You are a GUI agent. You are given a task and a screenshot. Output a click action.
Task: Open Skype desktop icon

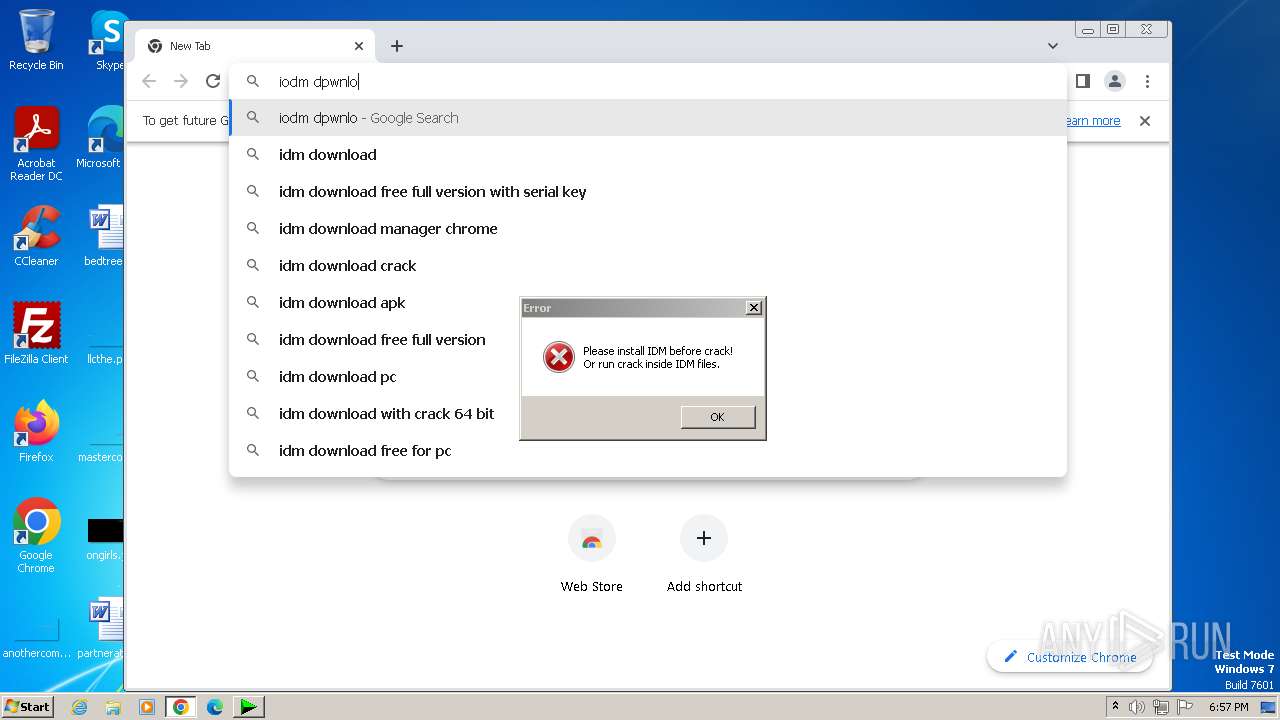click(x=107, y=40)
